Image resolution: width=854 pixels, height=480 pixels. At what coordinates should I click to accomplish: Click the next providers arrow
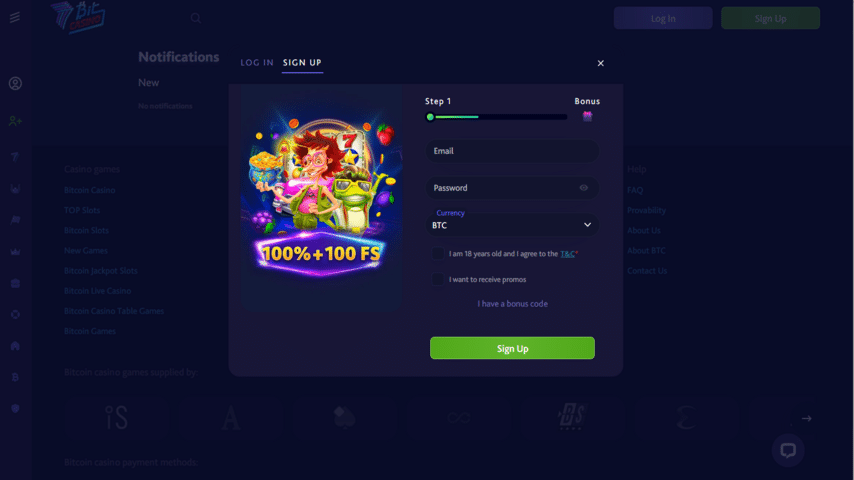pyautogui.click(x=807, y=418)
